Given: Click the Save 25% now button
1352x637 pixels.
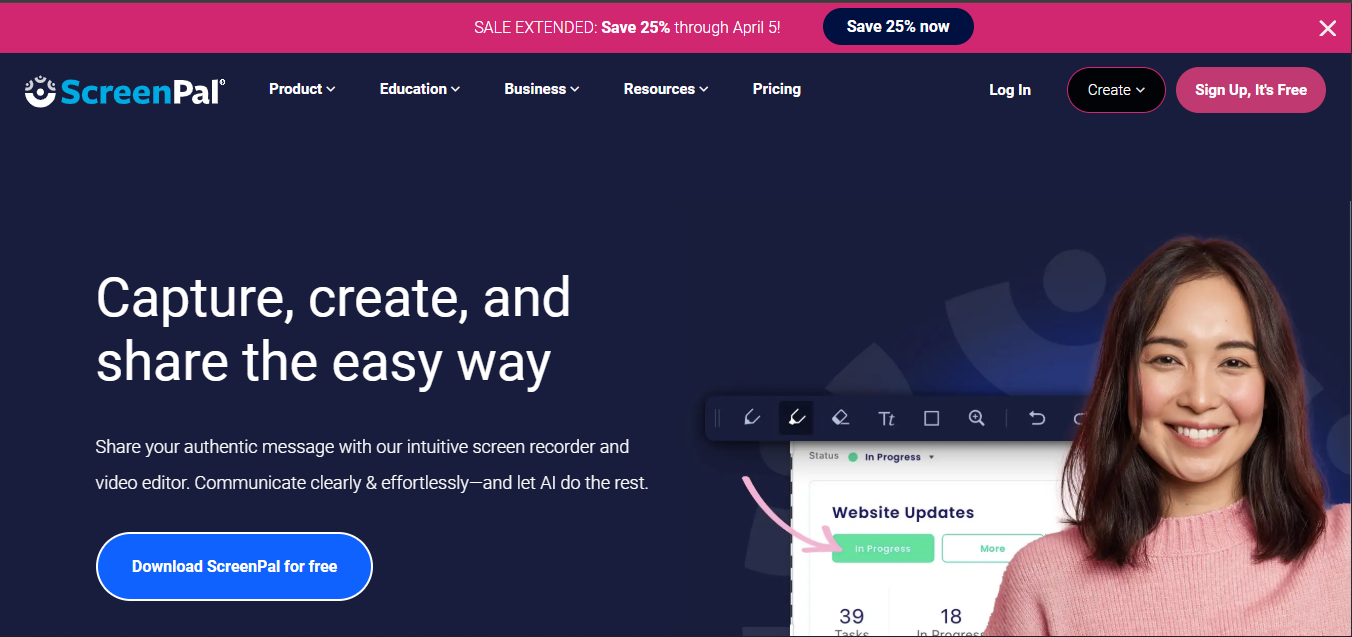Looking at the screenshot, I should tap(898, 27).
